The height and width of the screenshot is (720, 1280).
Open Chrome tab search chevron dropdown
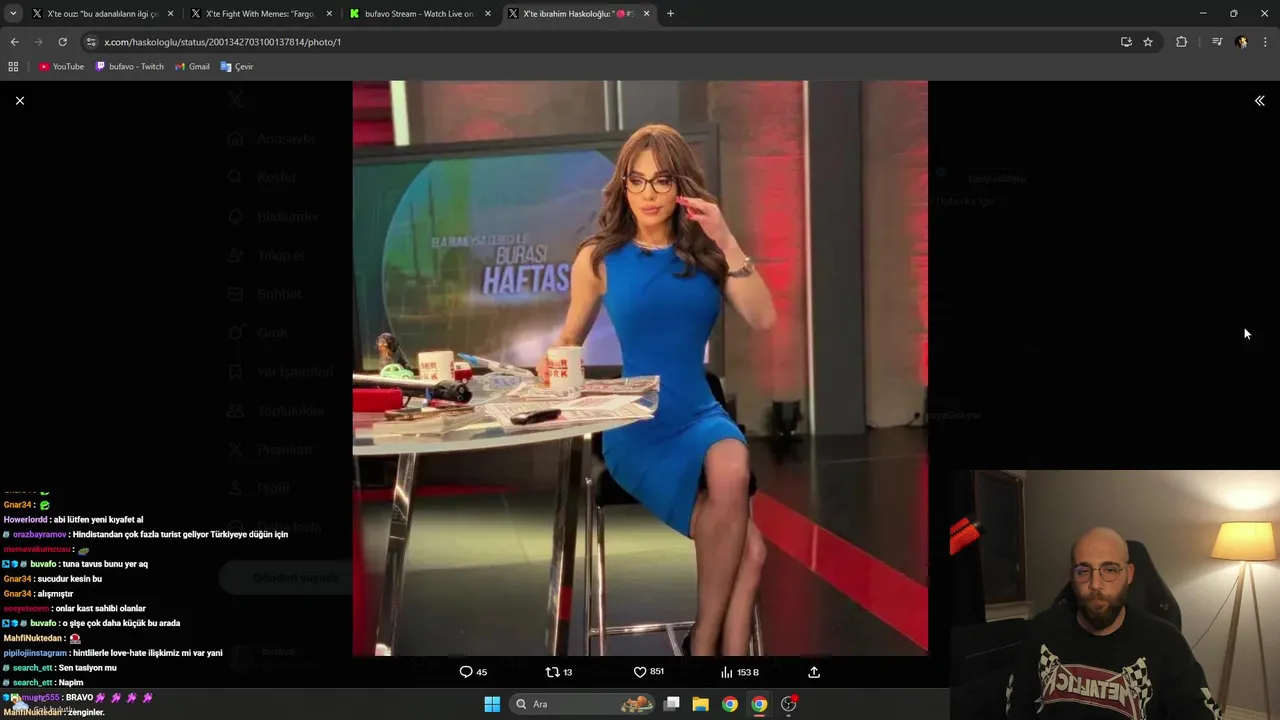(x=13, y=13)
